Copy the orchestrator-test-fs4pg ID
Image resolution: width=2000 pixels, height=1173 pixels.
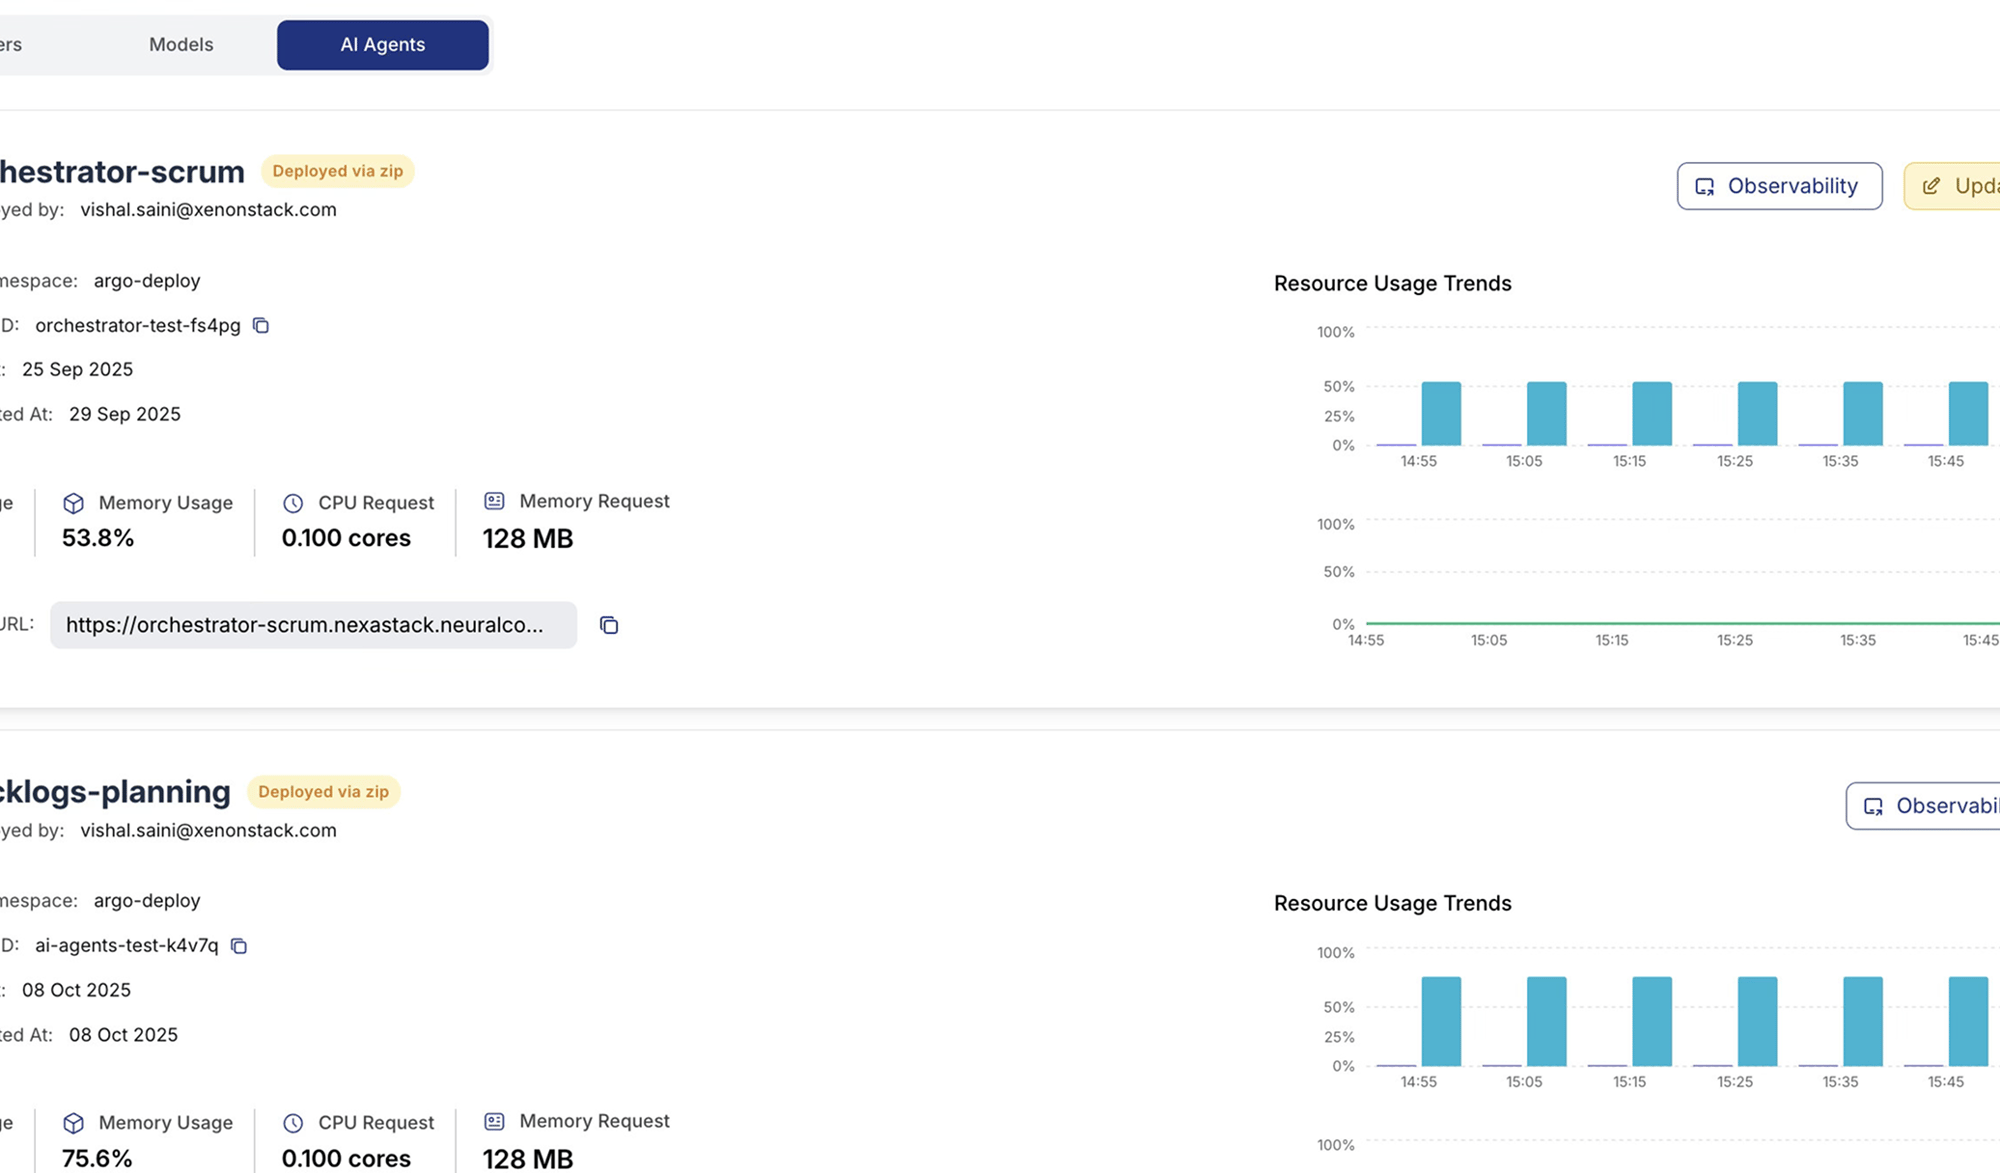pos(261,326)
